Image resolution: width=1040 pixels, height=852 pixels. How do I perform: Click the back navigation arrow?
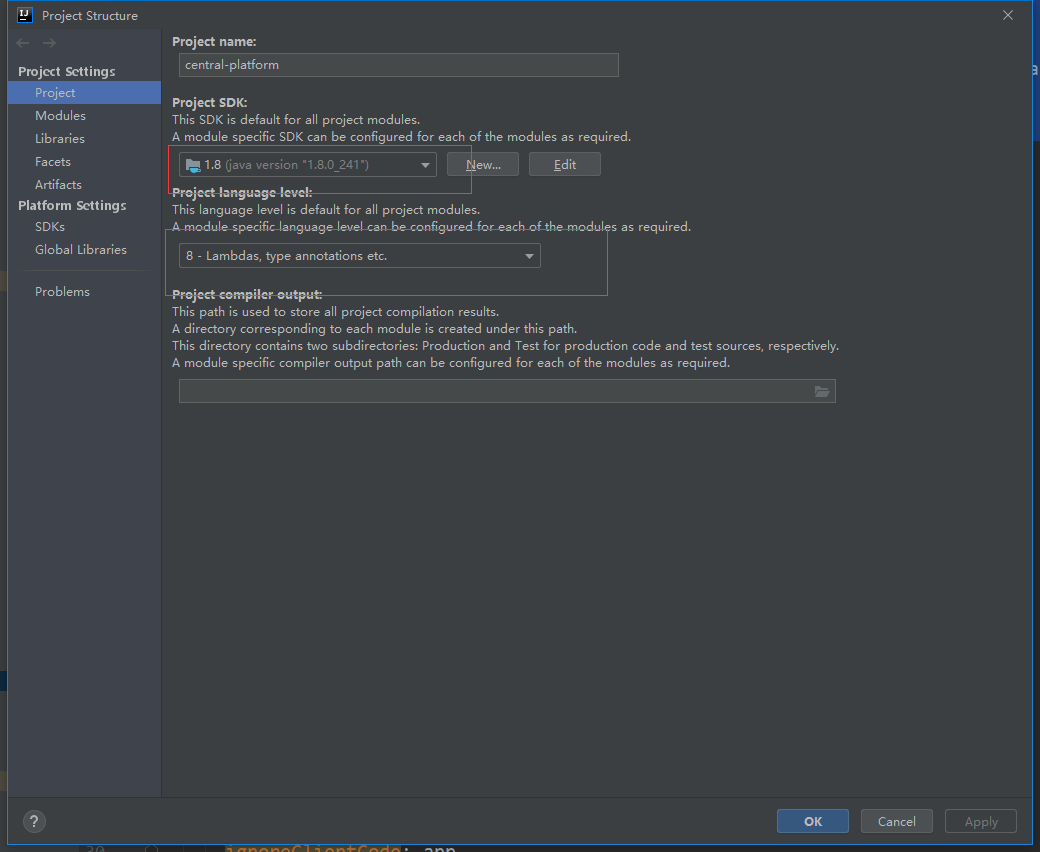click(21, 42)
